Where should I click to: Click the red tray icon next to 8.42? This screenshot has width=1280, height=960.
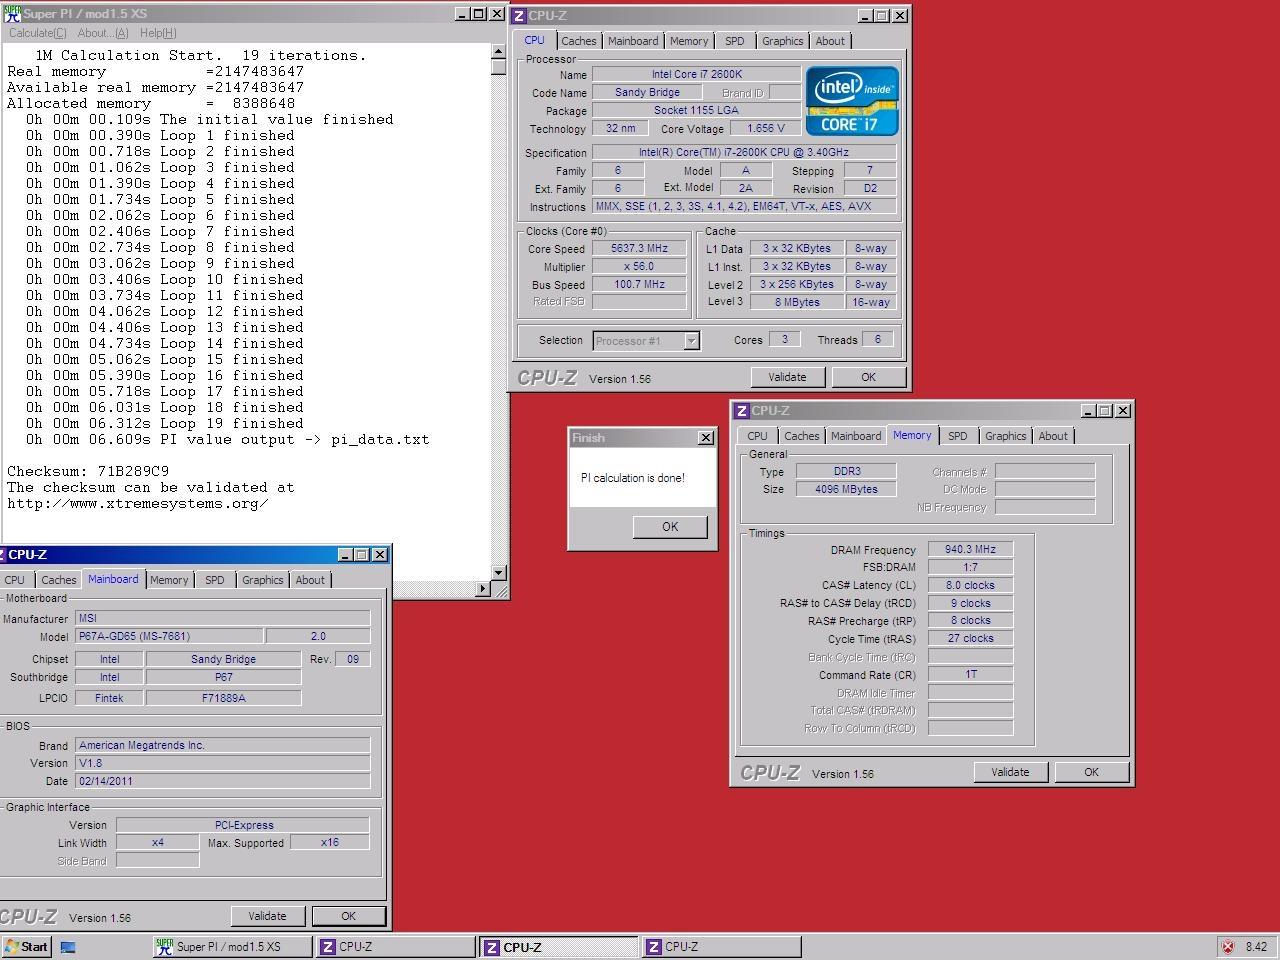point(1227,947)
